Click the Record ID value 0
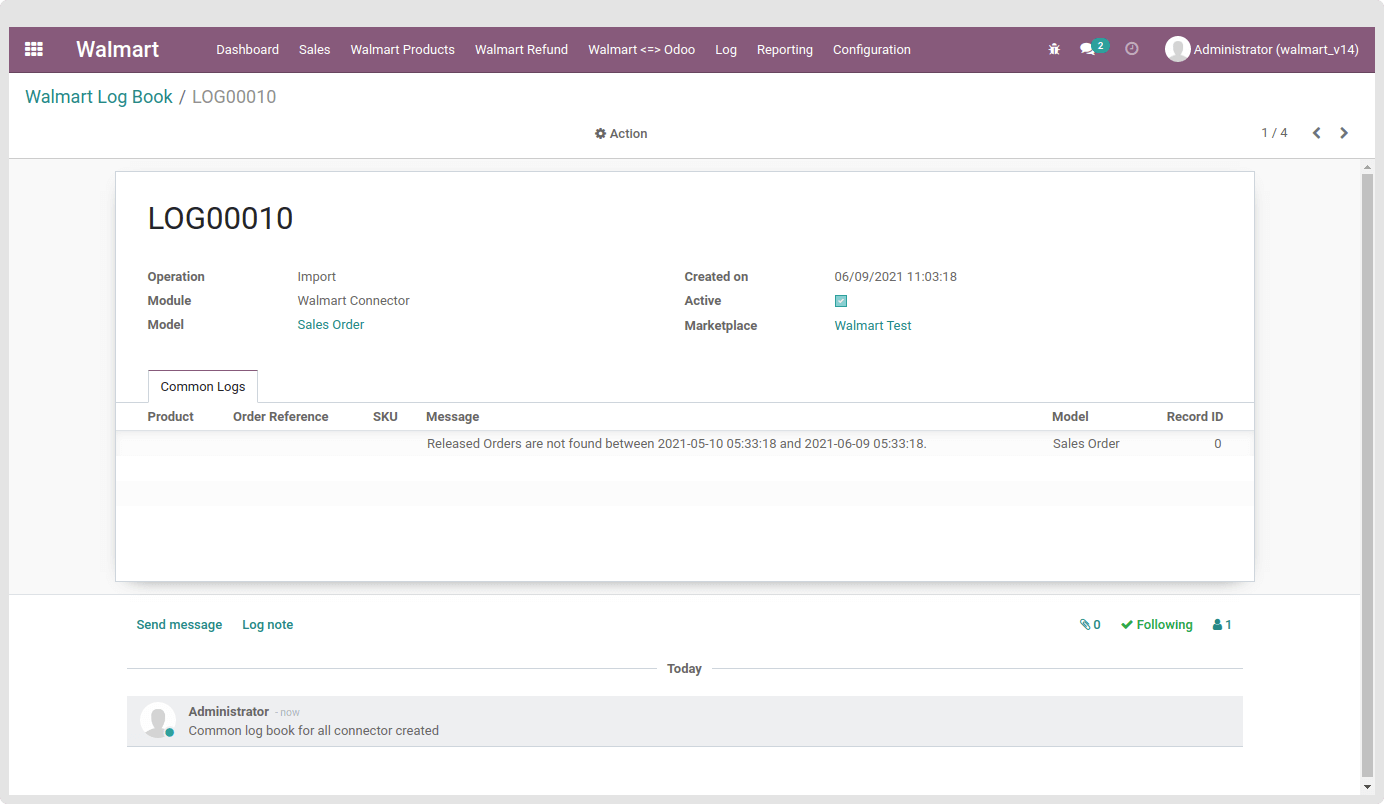Image resolution: width=1384 pixels, height=804 pixels. tap(1217, 444)
